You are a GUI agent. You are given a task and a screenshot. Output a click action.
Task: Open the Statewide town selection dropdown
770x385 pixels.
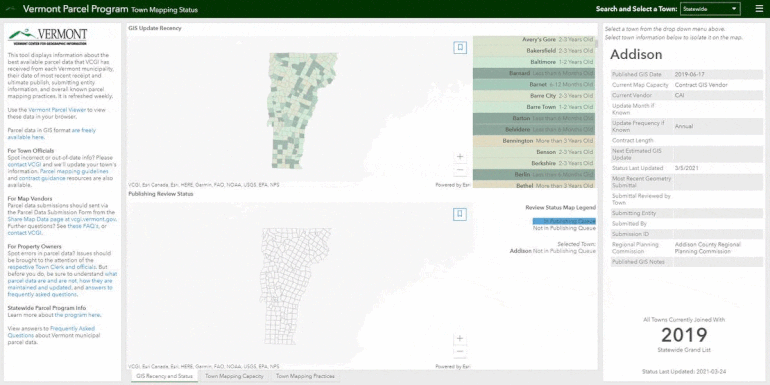[x=710, y=9]
